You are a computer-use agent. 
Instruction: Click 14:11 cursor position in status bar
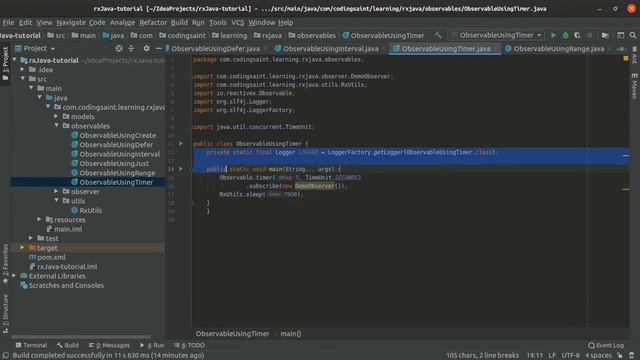tap(535, 355)
